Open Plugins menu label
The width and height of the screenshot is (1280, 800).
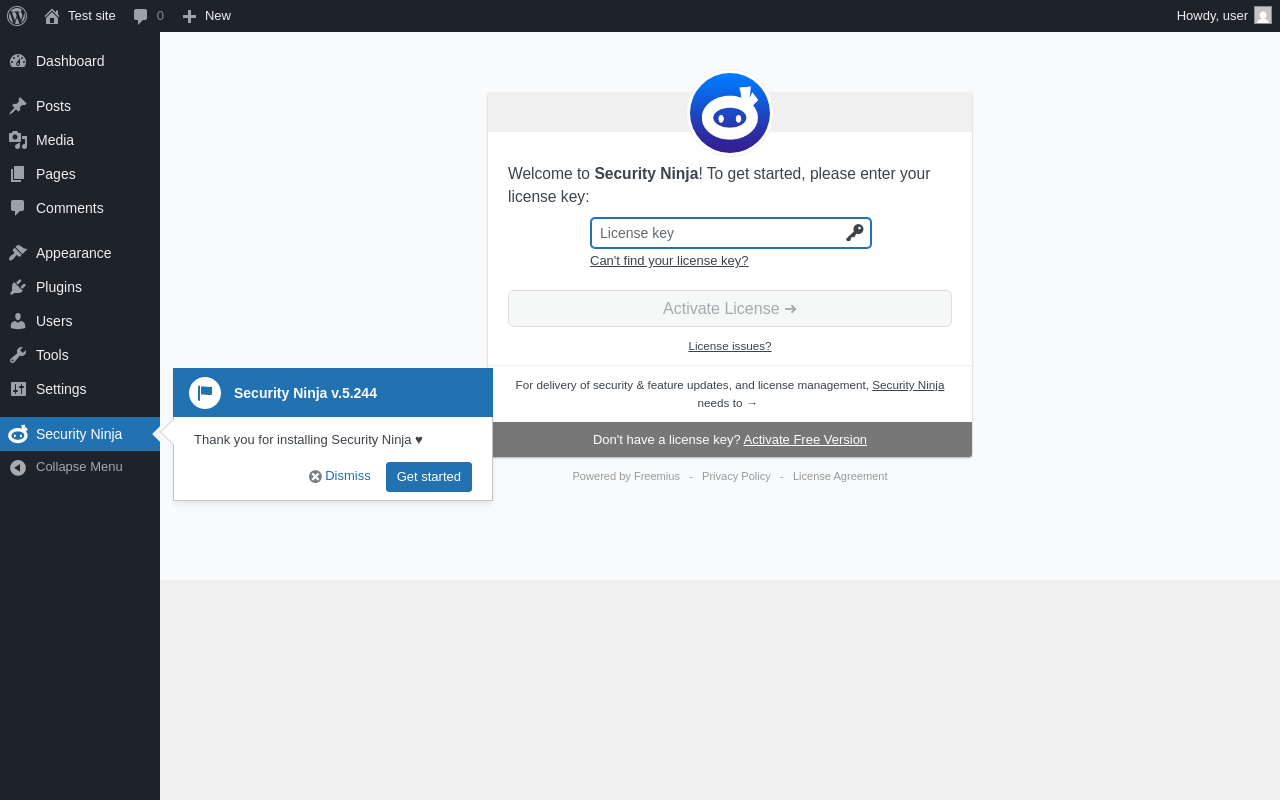59,287
